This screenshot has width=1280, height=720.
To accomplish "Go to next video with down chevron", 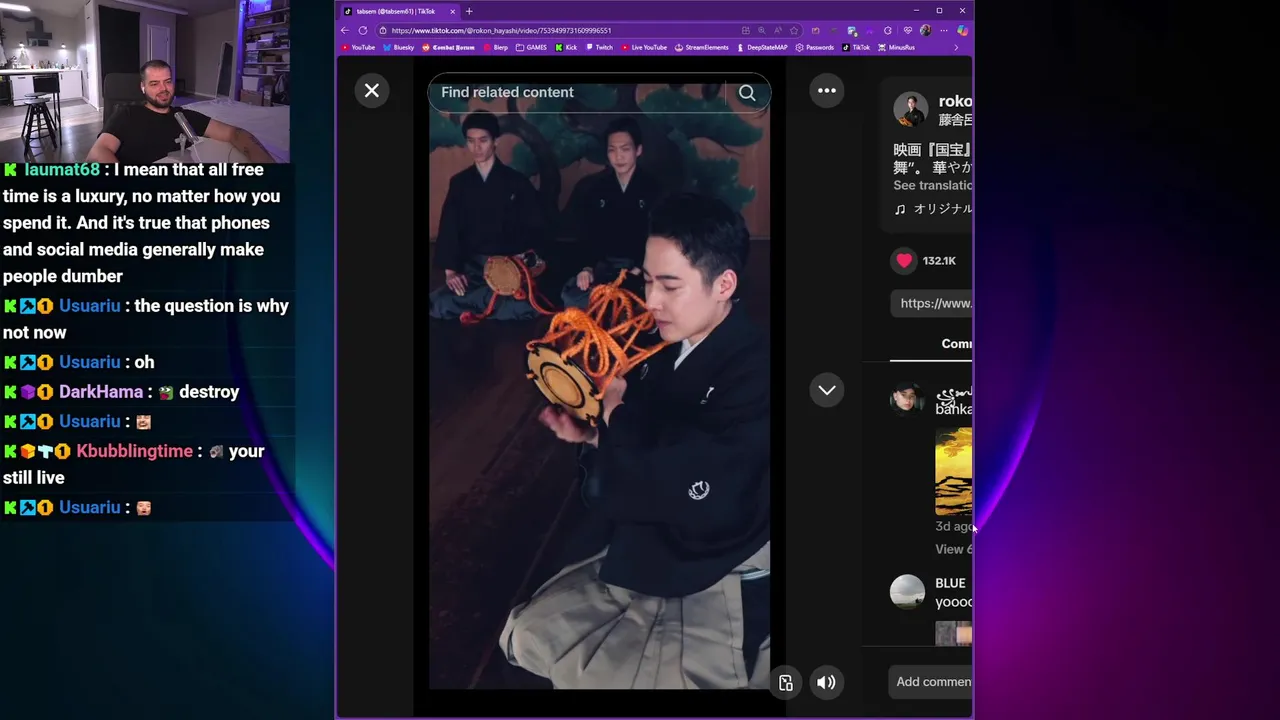I will tap(827, 390).
